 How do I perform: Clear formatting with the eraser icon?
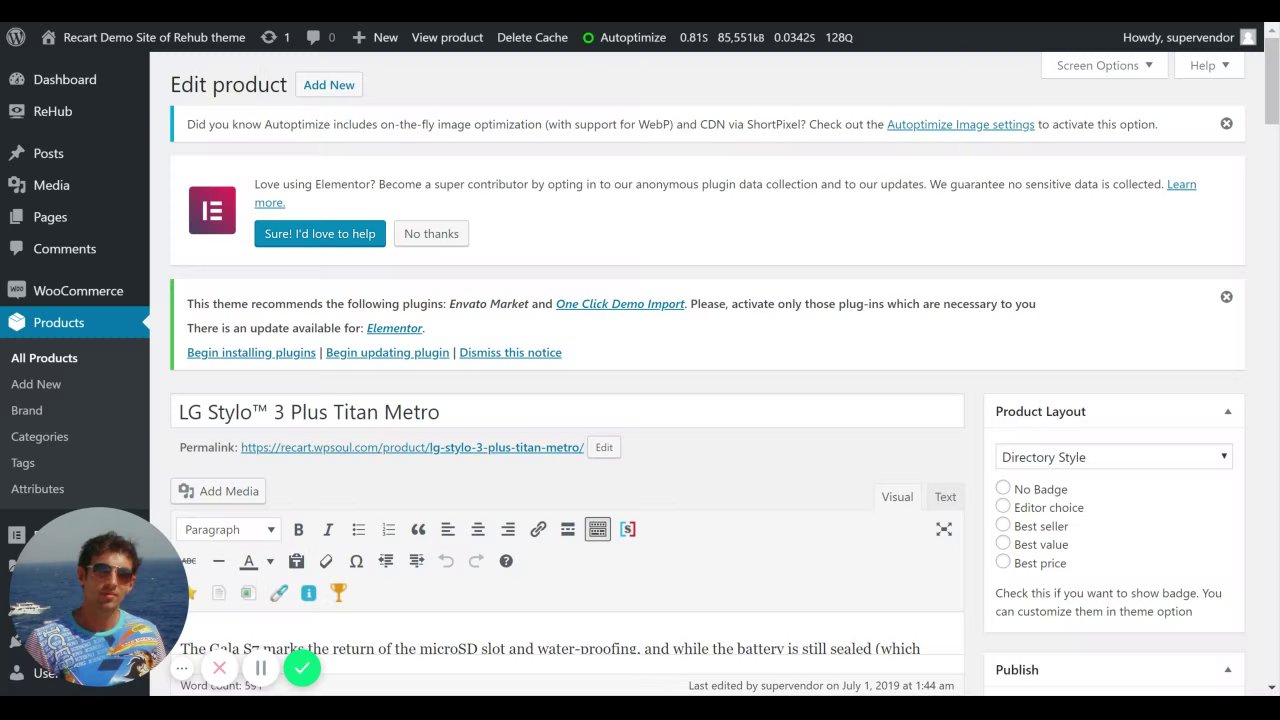(x=326, y=561)
